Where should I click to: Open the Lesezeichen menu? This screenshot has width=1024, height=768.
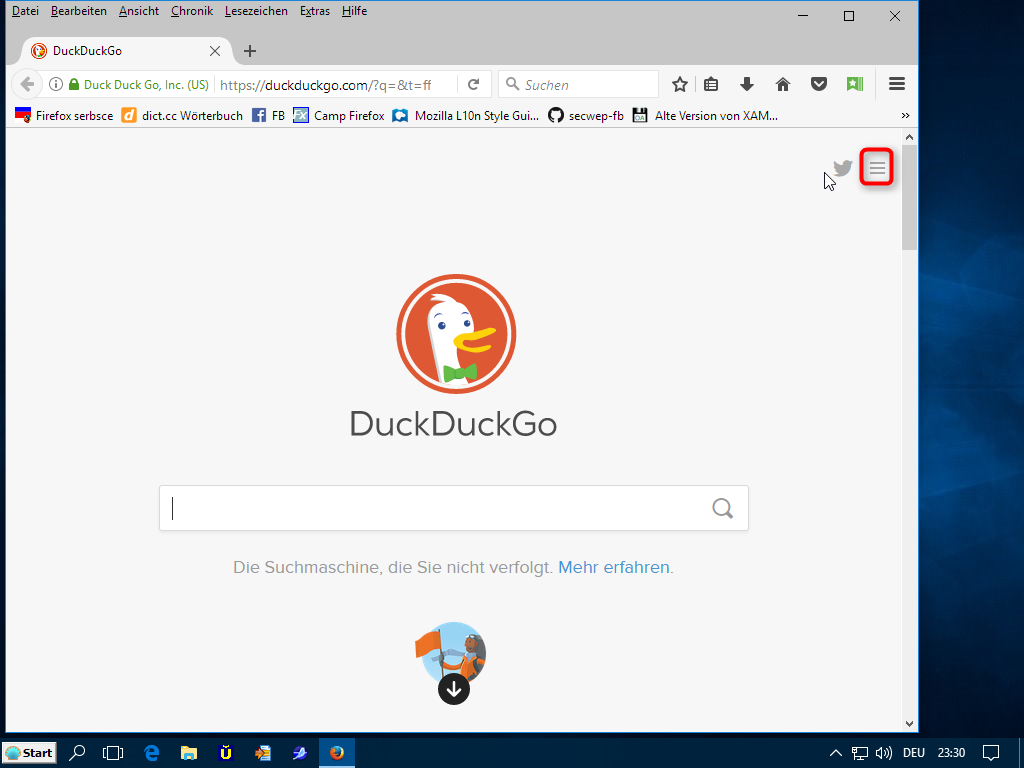coord(256,11)
